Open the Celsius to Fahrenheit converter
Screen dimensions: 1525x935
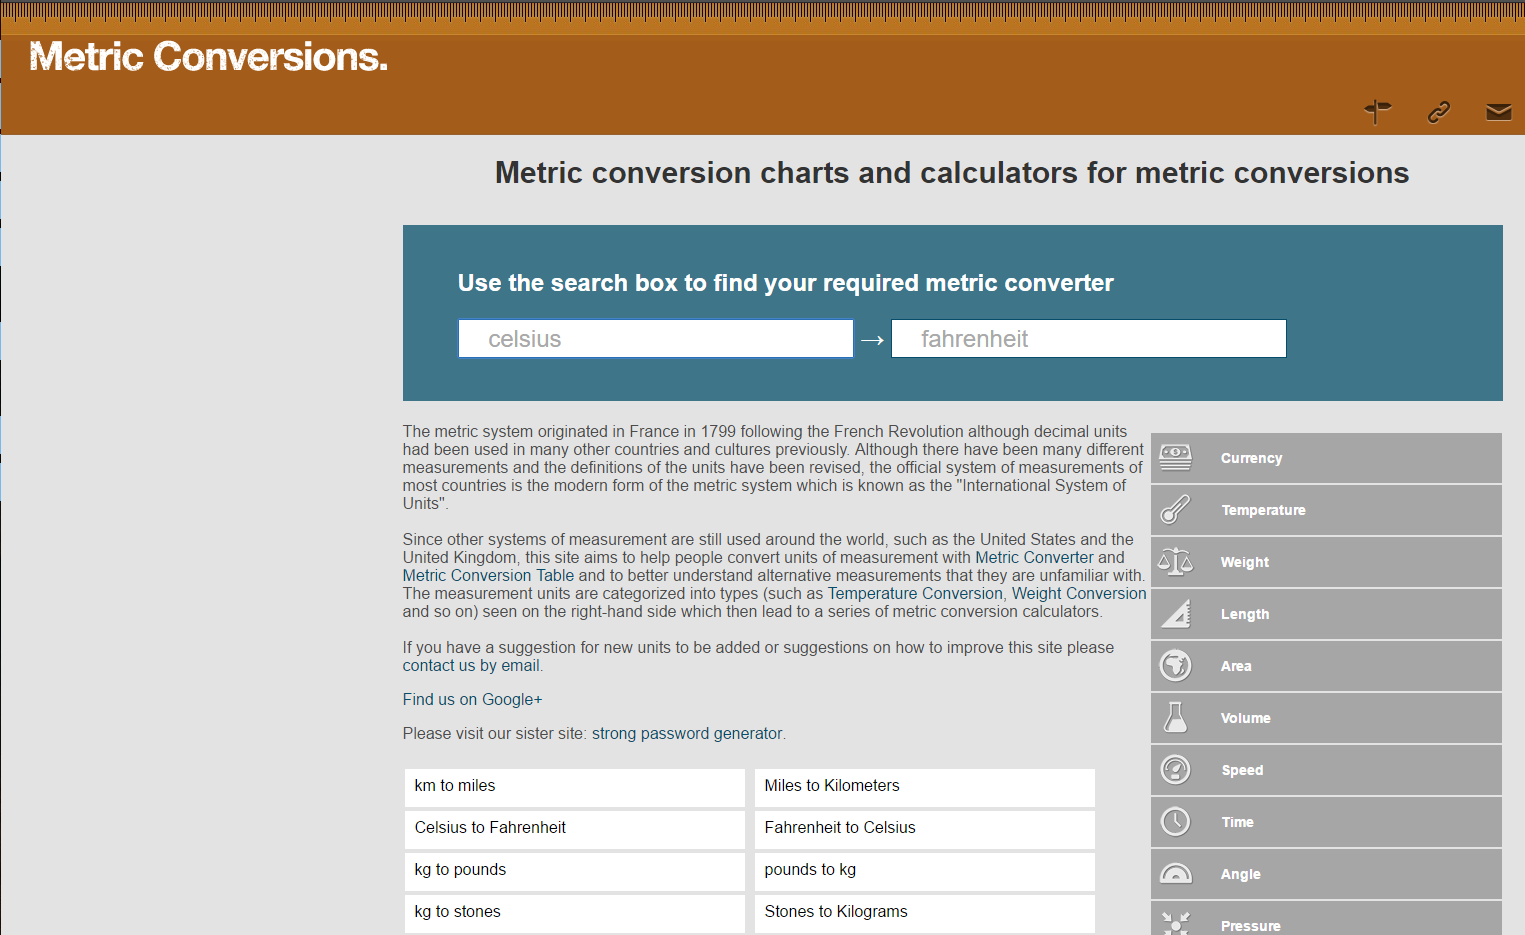pos(489,828)
